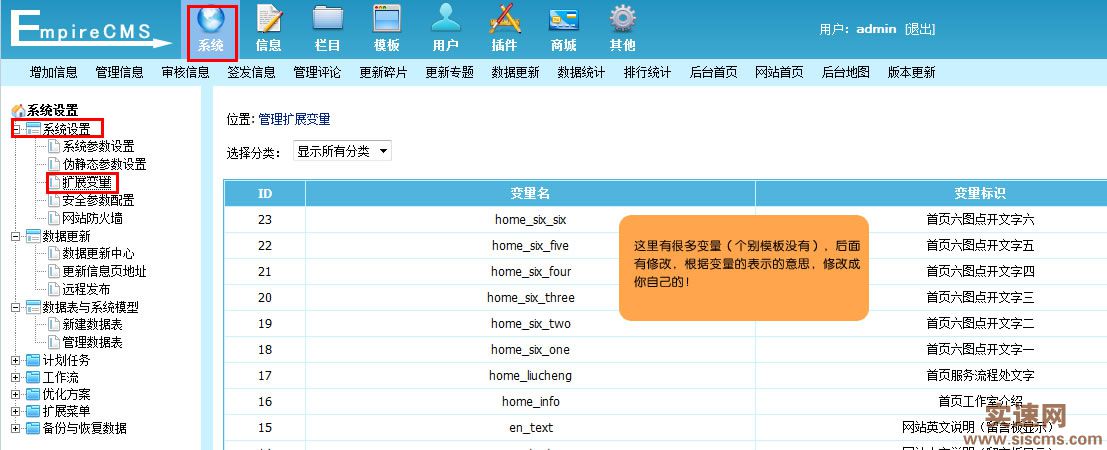This screenshot has height=450, width=1107.
Task: Open 数据更新 in the secondary menu
Action: point(515,72)
